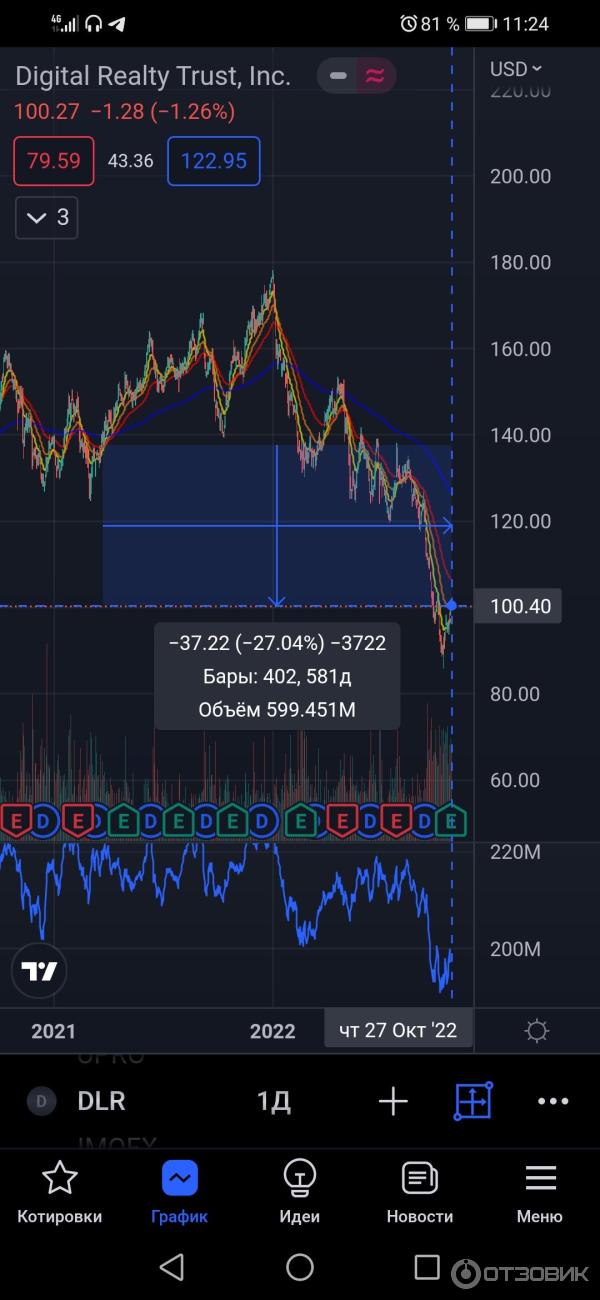This screenshot has width=600, height=1300.
Task: Tap the Digital Realty Trust, Inc. title
Action: 153,75
